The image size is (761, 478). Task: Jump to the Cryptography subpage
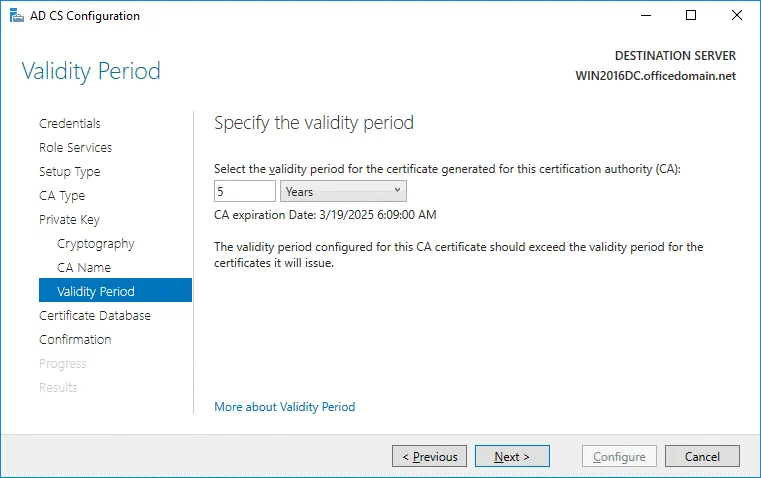coord(96,243)
